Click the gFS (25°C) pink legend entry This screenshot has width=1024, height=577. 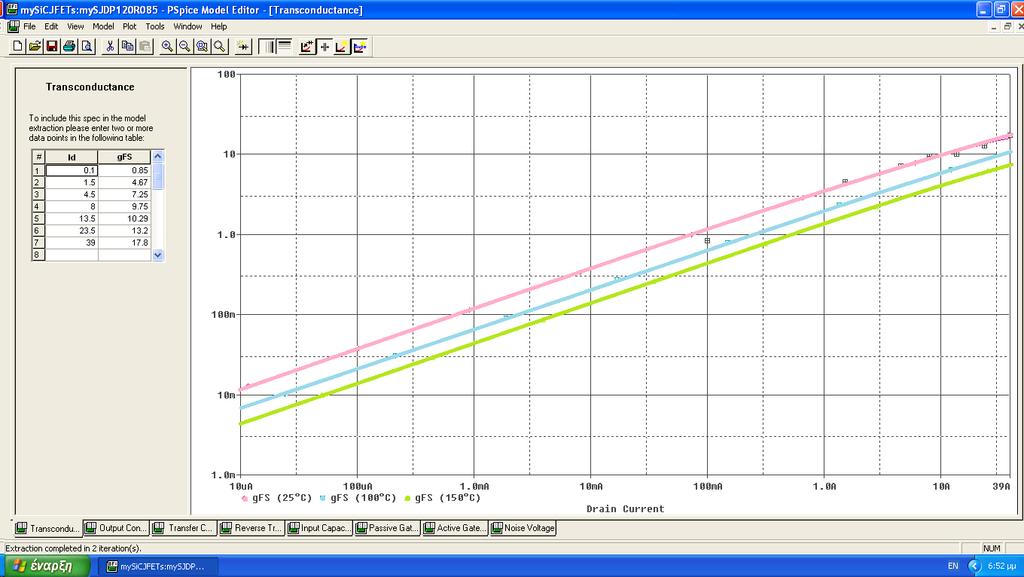(x=277, y=498)
